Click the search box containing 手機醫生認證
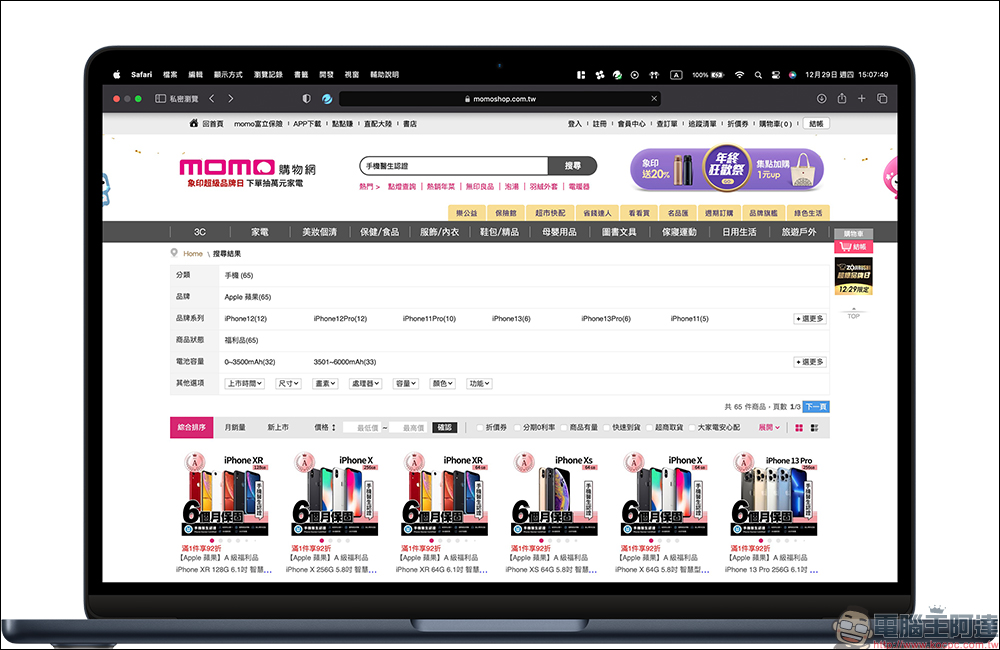The image size is (1000, 650). point(454,166)
